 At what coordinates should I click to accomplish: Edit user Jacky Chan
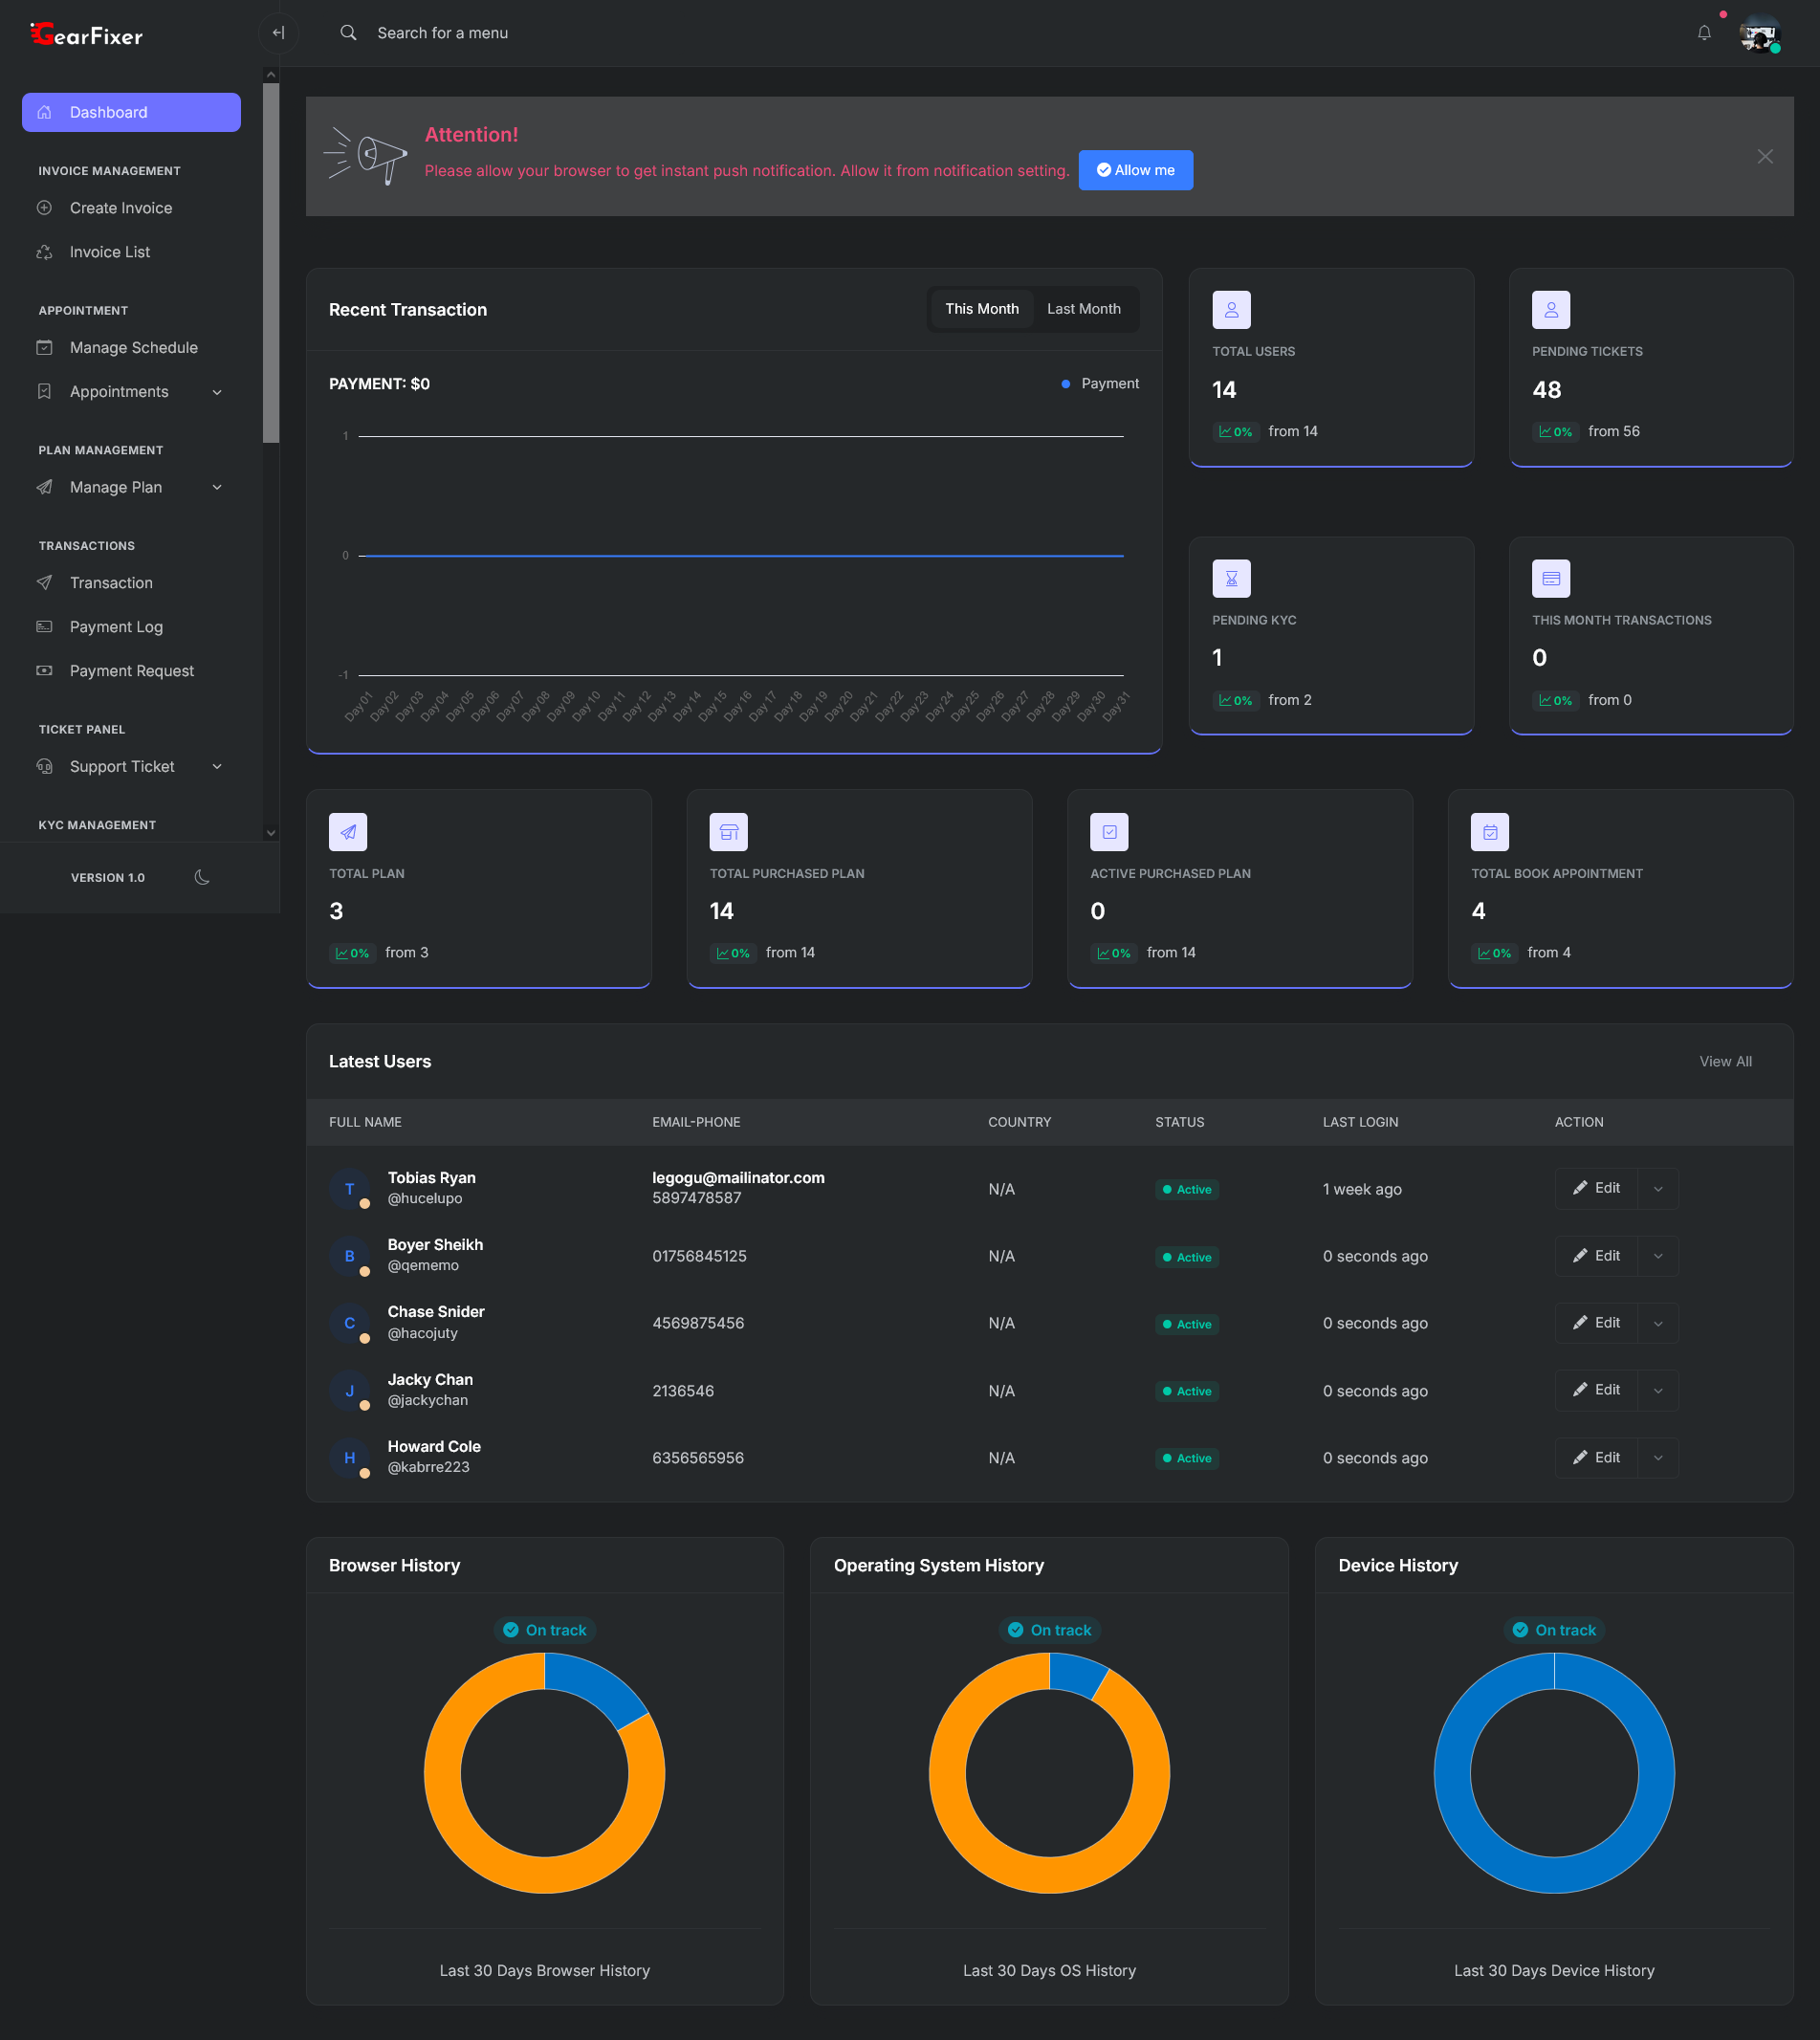click(1596, 1390)
